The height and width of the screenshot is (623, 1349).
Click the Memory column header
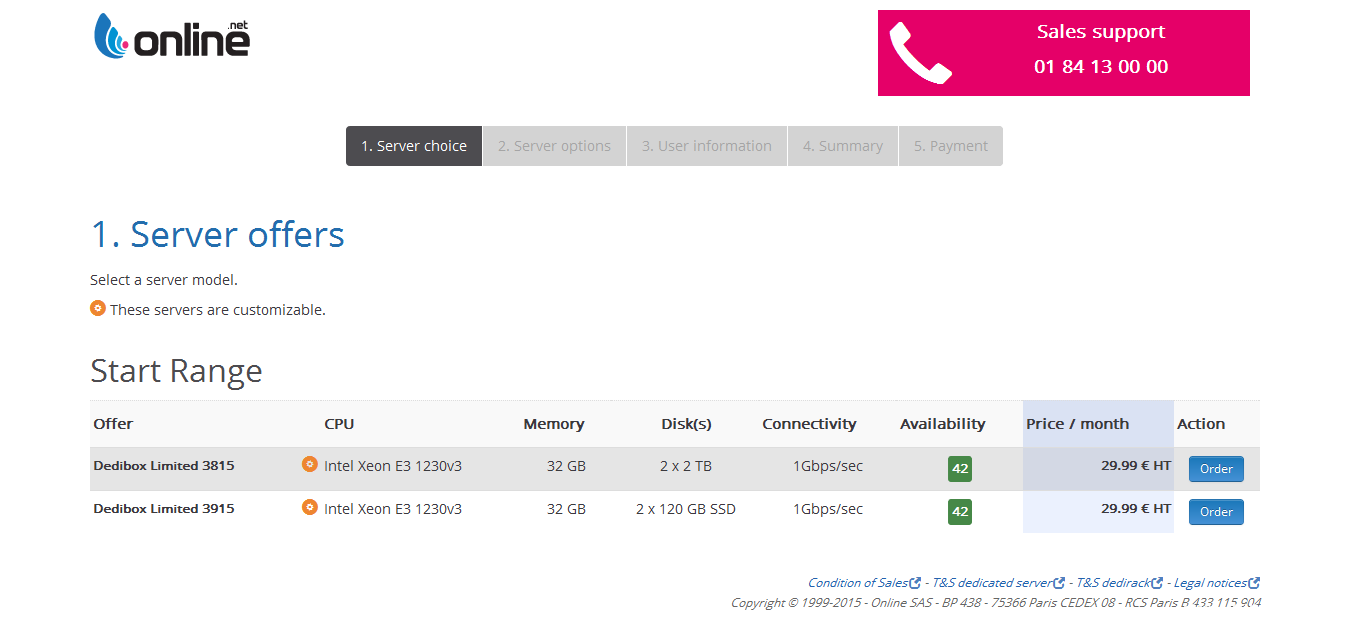click(554, 424)
